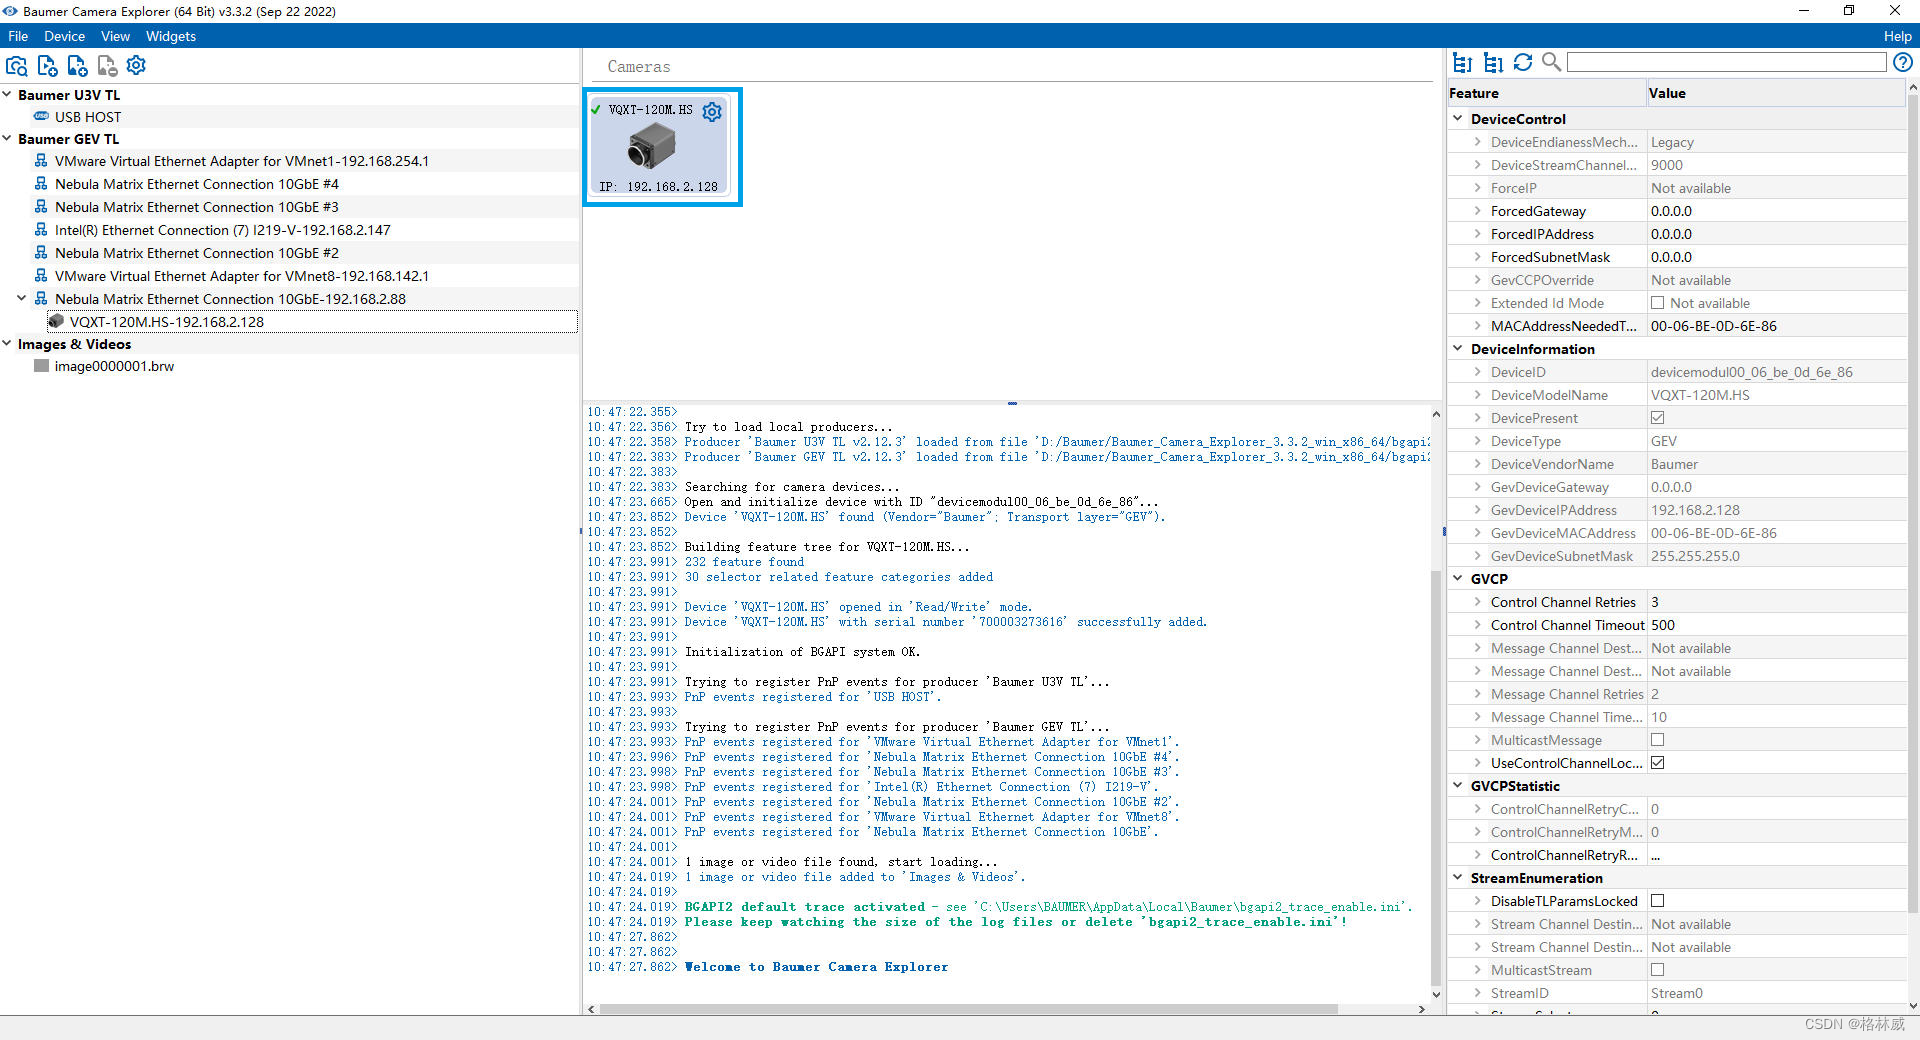Open the View menu

click(x=115, y=36)
